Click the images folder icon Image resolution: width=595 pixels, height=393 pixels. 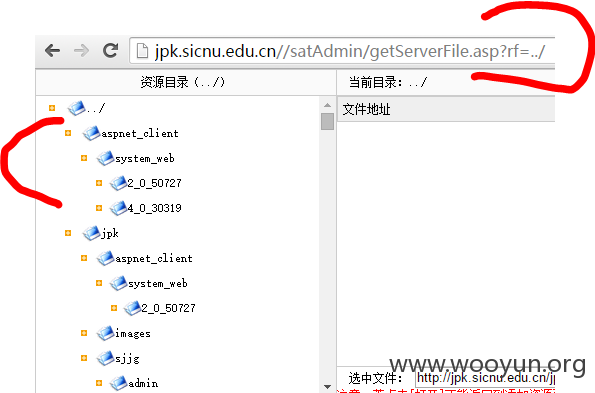coord(105,333)
